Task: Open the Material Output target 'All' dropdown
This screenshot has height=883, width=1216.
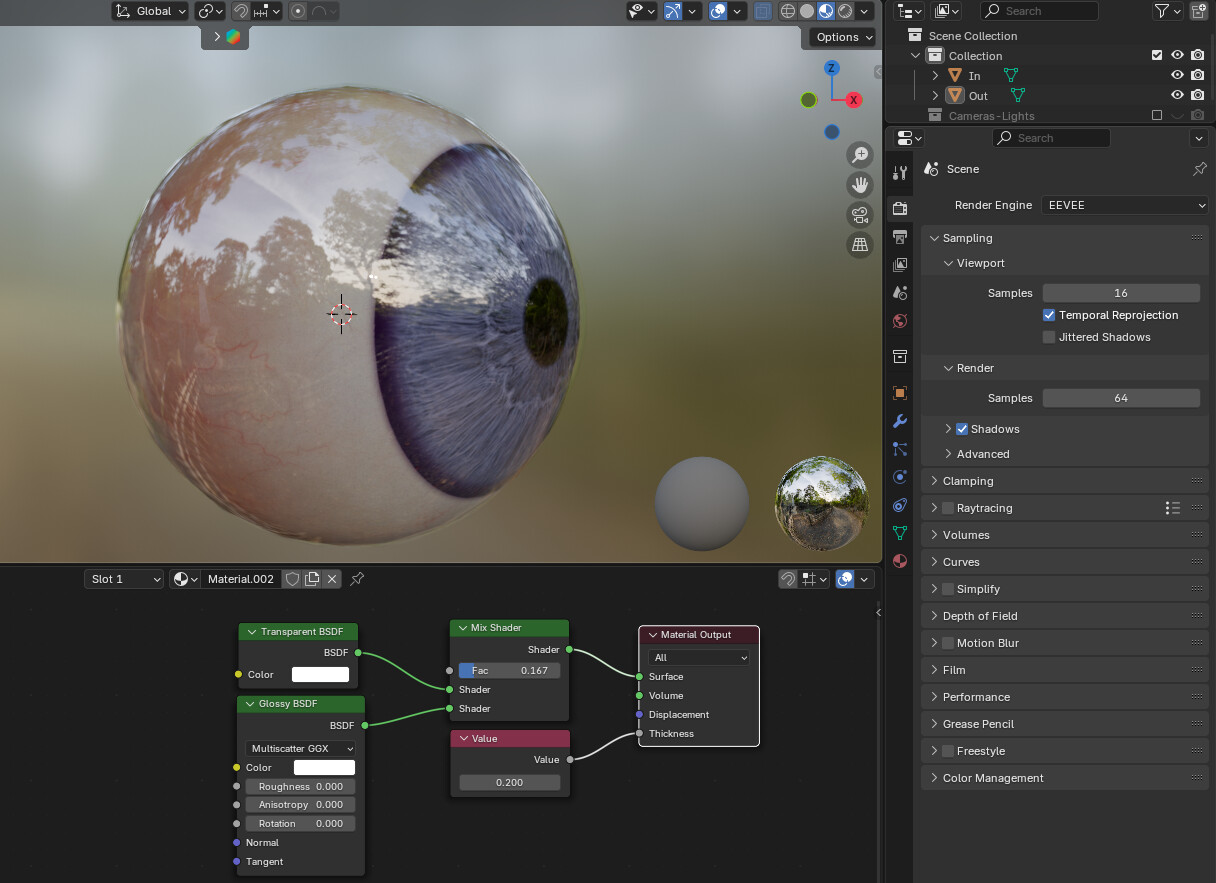Action: pos(699,658)
